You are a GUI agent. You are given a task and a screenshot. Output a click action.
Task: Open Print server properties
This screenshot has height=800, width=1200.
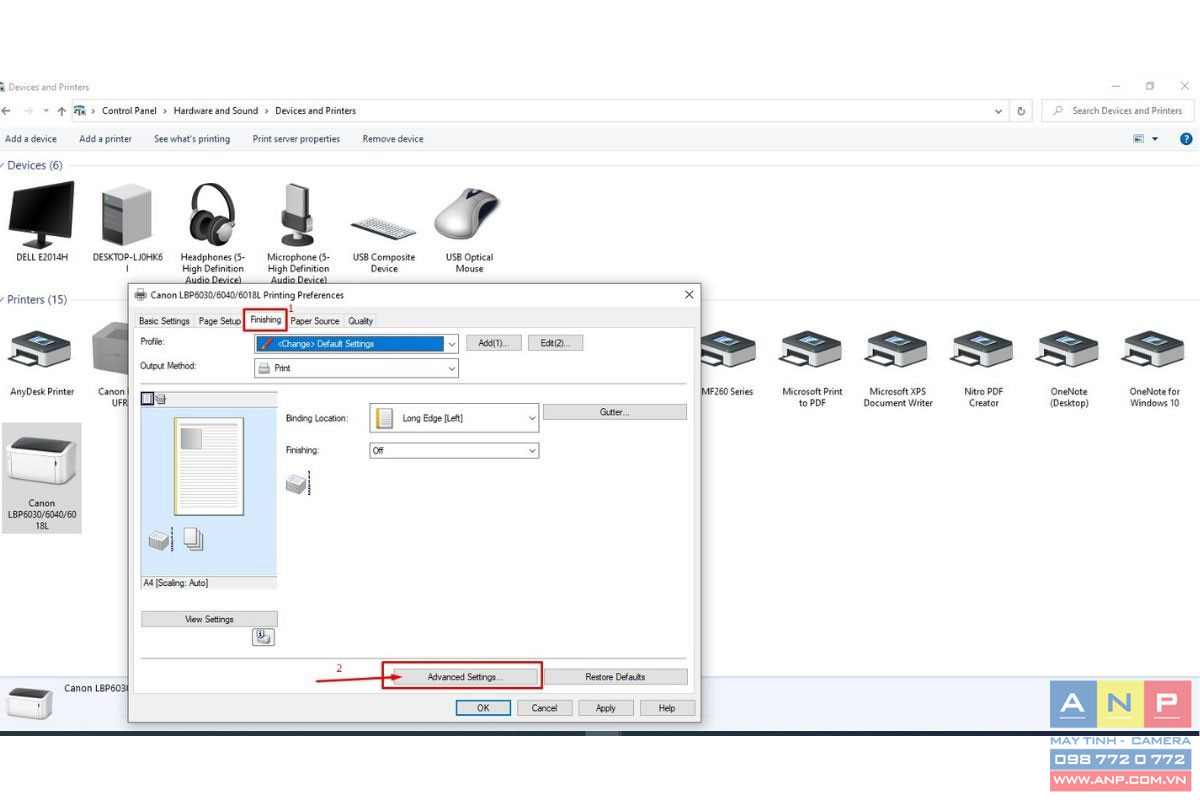(x=296, y=139)
